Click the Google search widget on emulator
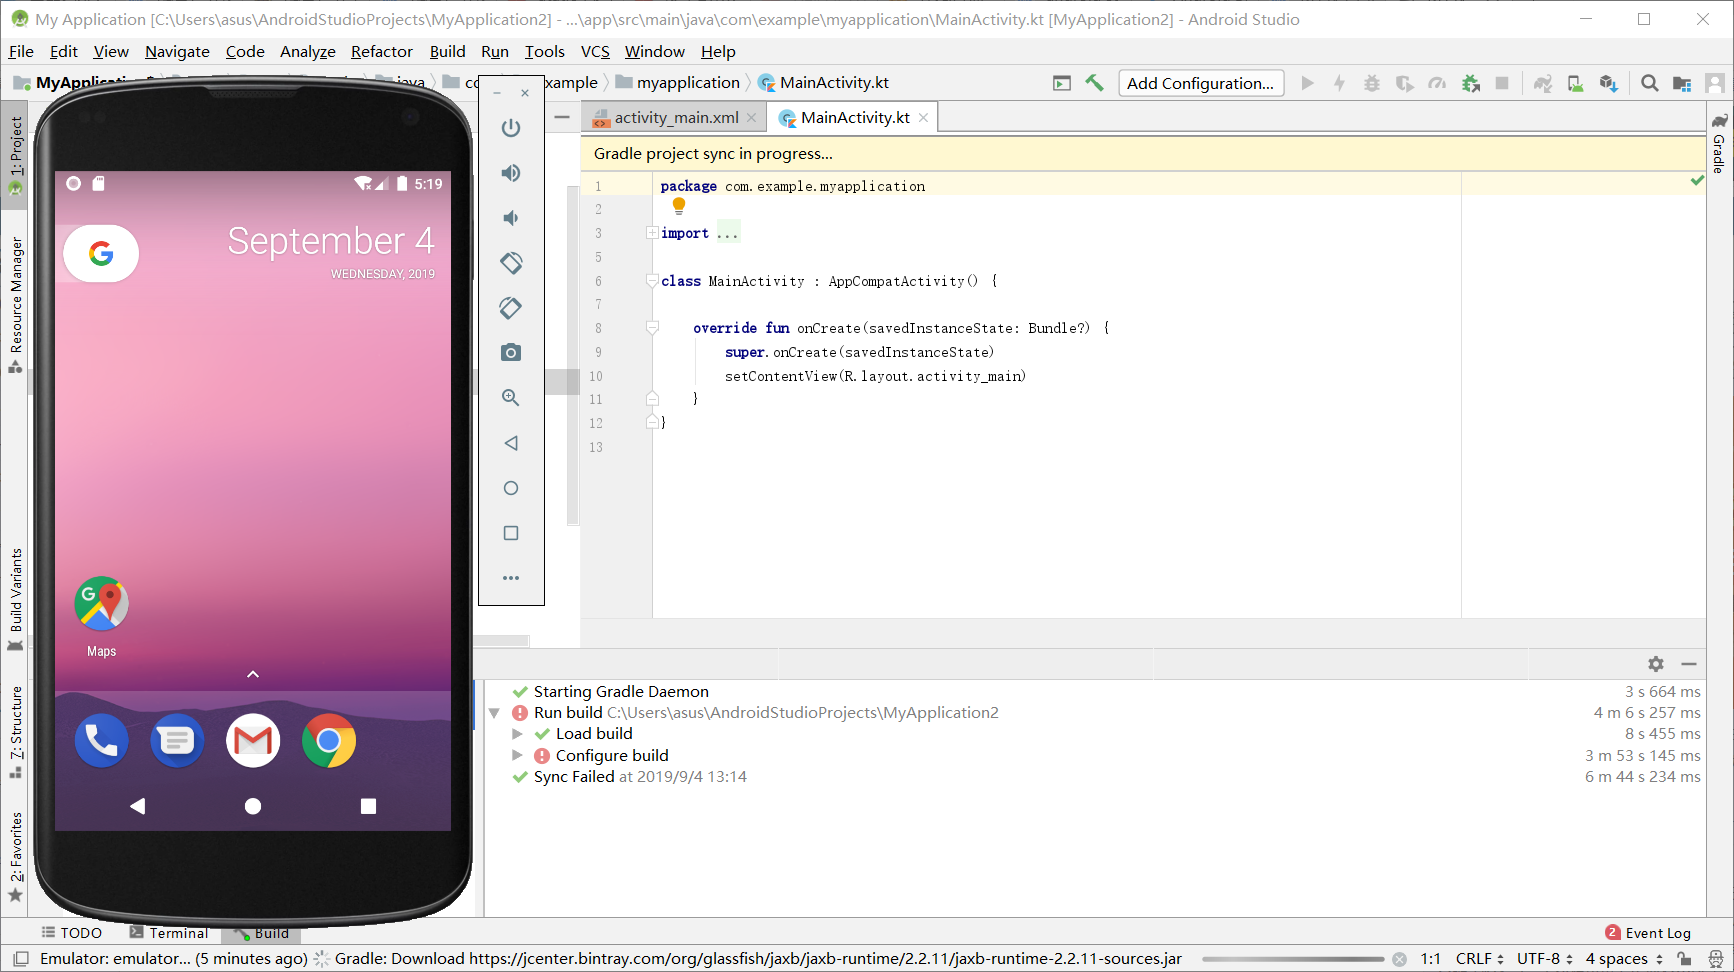Screen dimensions: 1734x972 101,254
